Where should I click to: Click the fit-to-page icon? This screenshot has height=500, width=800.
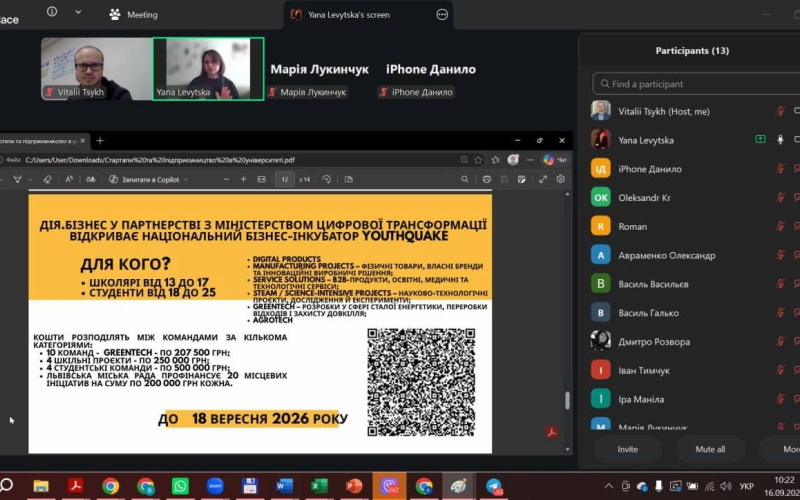point(261,180)
